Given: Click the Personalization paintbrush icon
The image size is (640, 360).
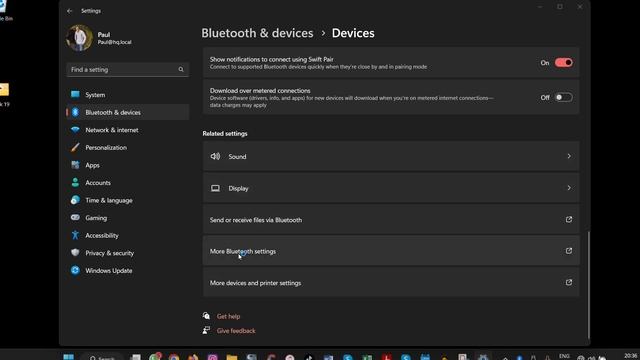Looking at the screenshot, I should tap(75, 147).
